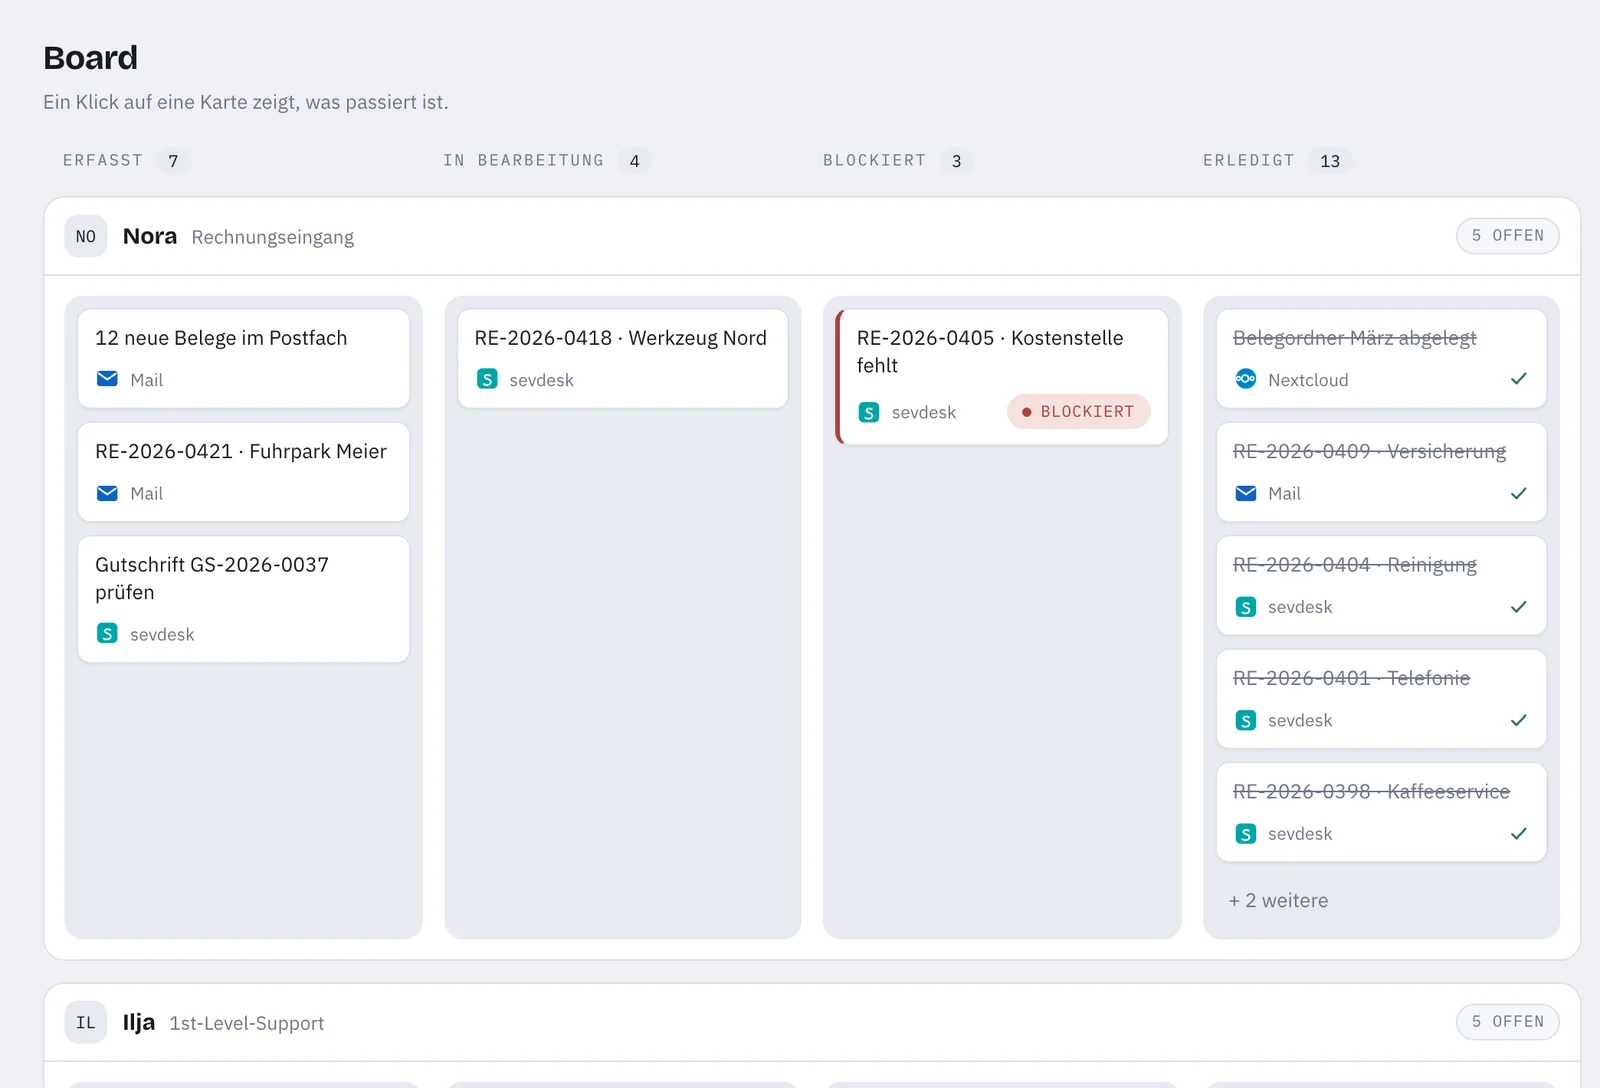This screenshot has height=1088, width=1600.
Task: Click Nora's '5 OFFEN' badge
Action: tap(1507, 236)
